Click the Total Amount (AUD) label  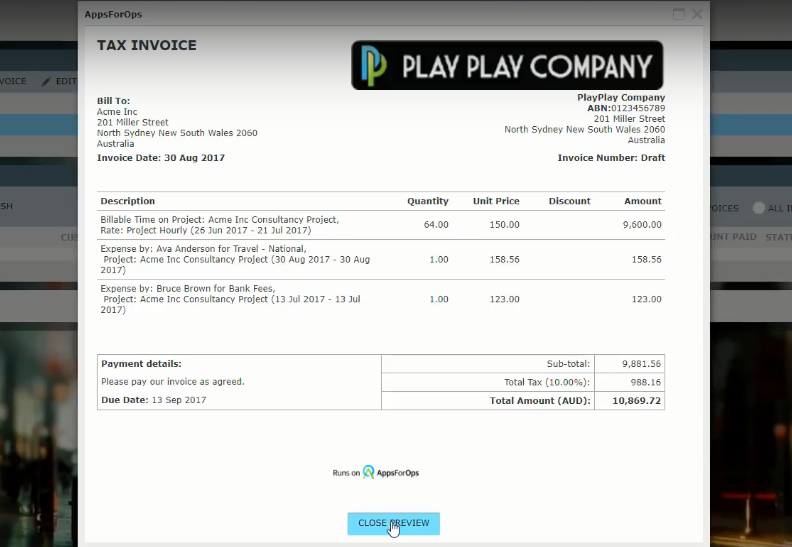(x=540, y=401)
